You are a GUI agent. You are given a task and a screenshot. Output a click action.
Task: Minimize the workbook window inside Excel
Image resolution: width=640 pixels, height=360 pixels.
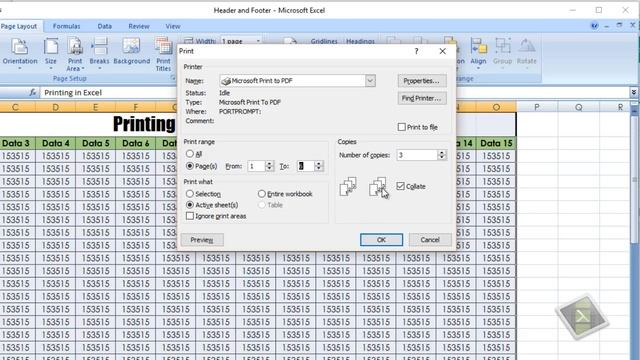click(x=607, y=26)
